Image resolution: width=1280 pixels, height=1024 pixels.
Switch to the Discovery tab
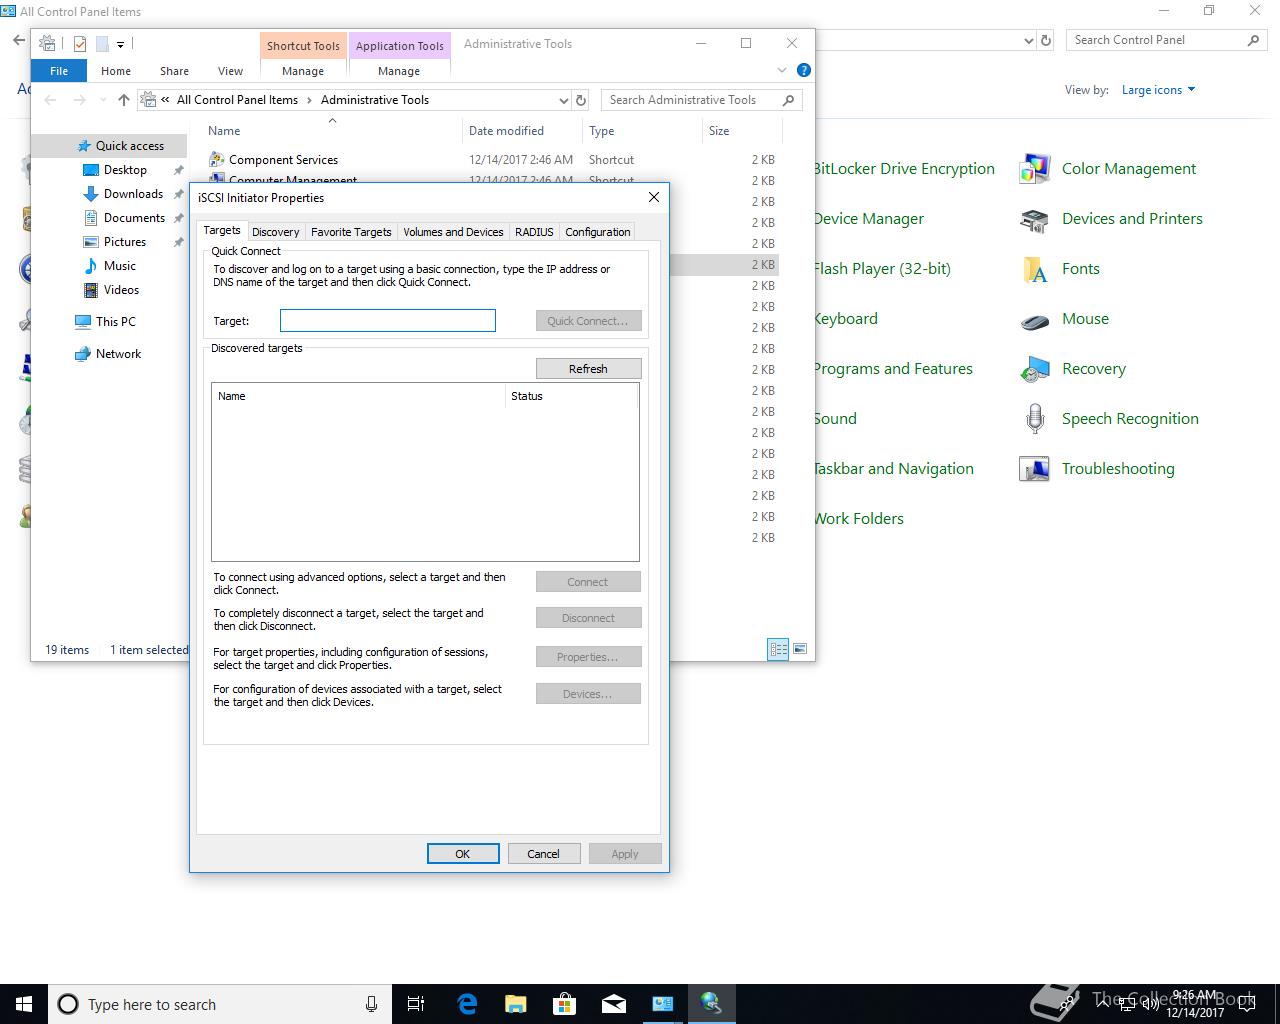pyautogui.click(x=276, y=232)
